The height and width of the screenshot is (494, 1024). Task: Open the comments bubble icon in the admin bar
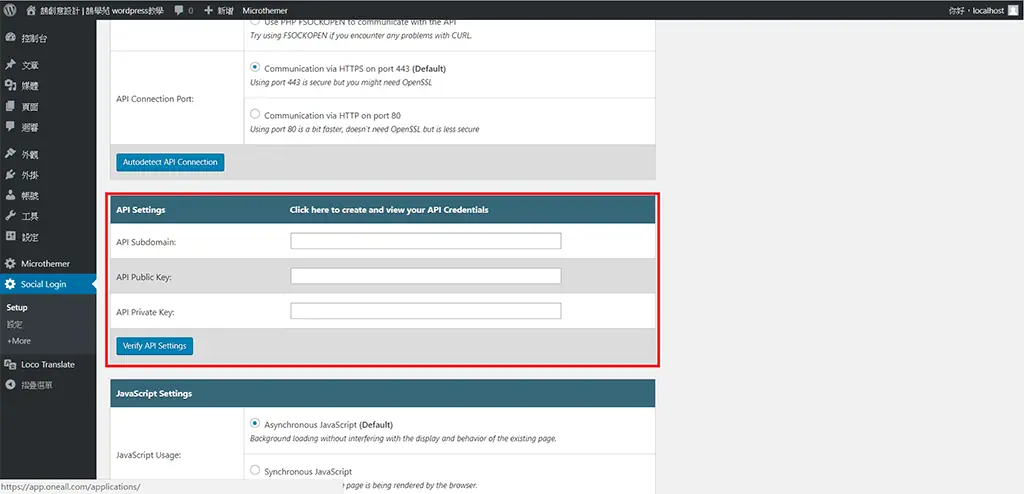[179, 10]
